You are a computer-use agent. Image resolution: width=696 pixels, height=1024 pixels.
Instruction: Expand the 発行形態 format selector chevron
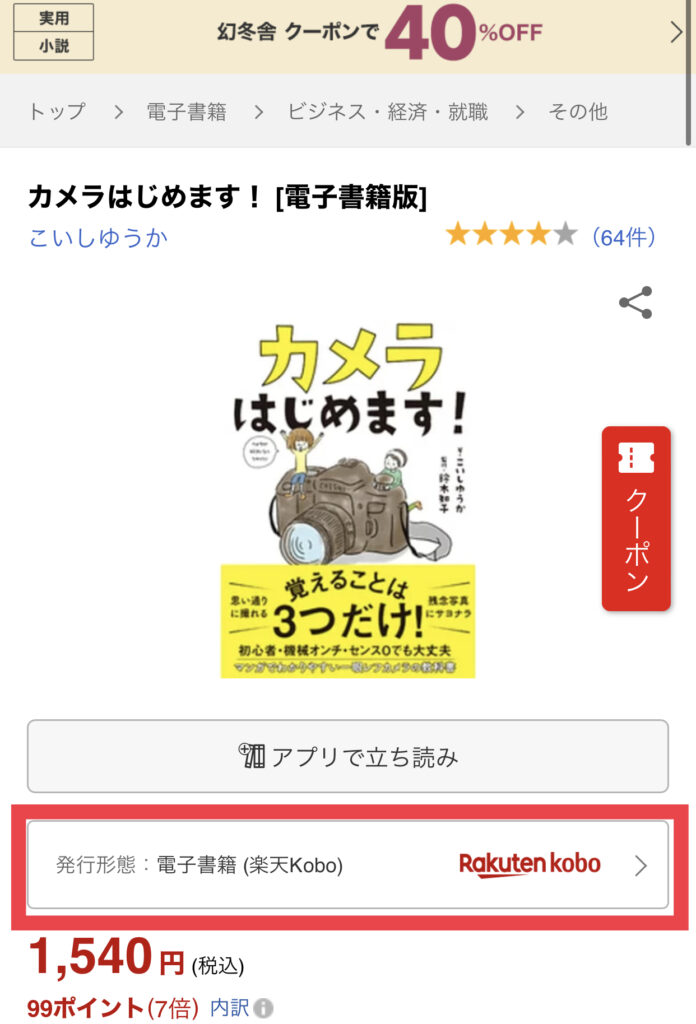641,865
